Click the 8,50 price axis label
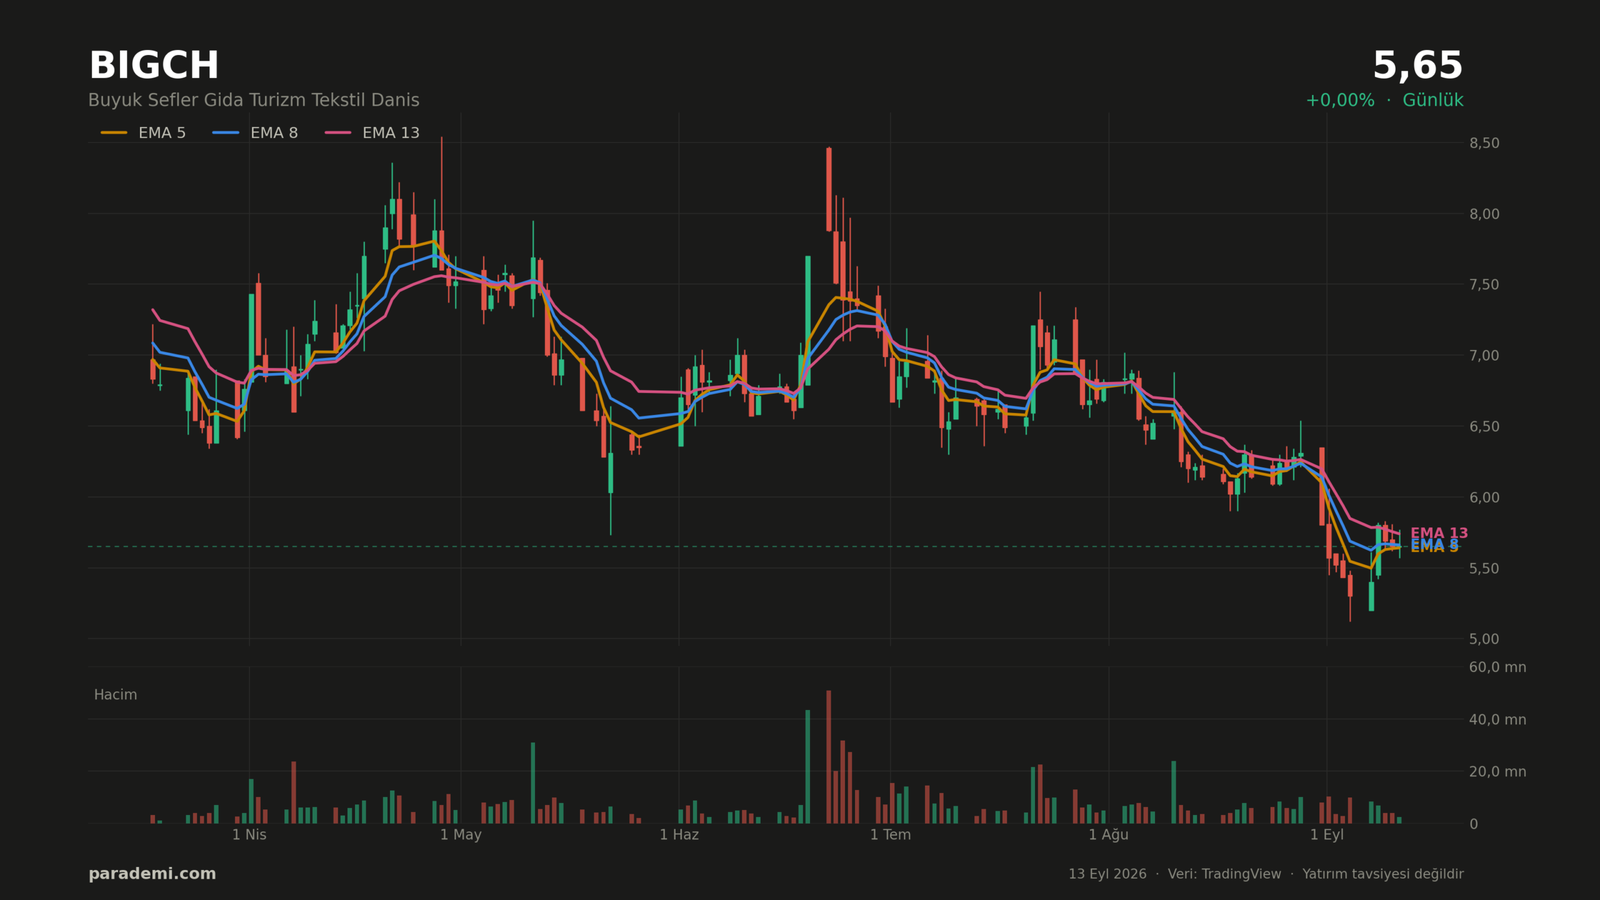This screenshot has height=900, width=1600. click(x=1484, y=143)
